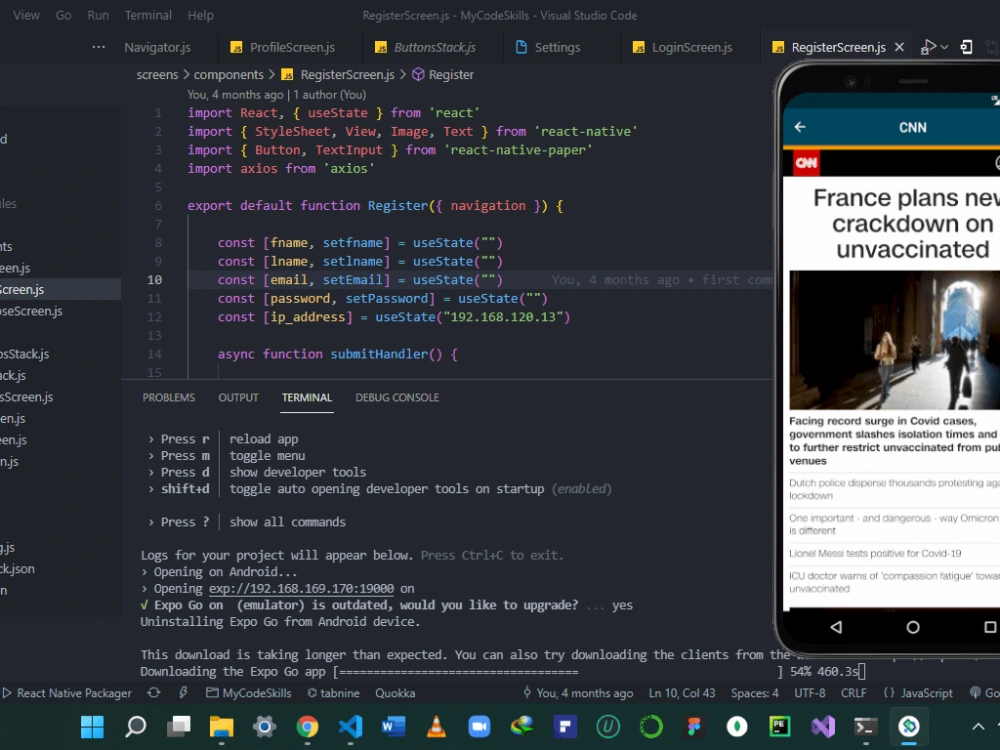Open the terminal app on the taskbar

(865, 726)
